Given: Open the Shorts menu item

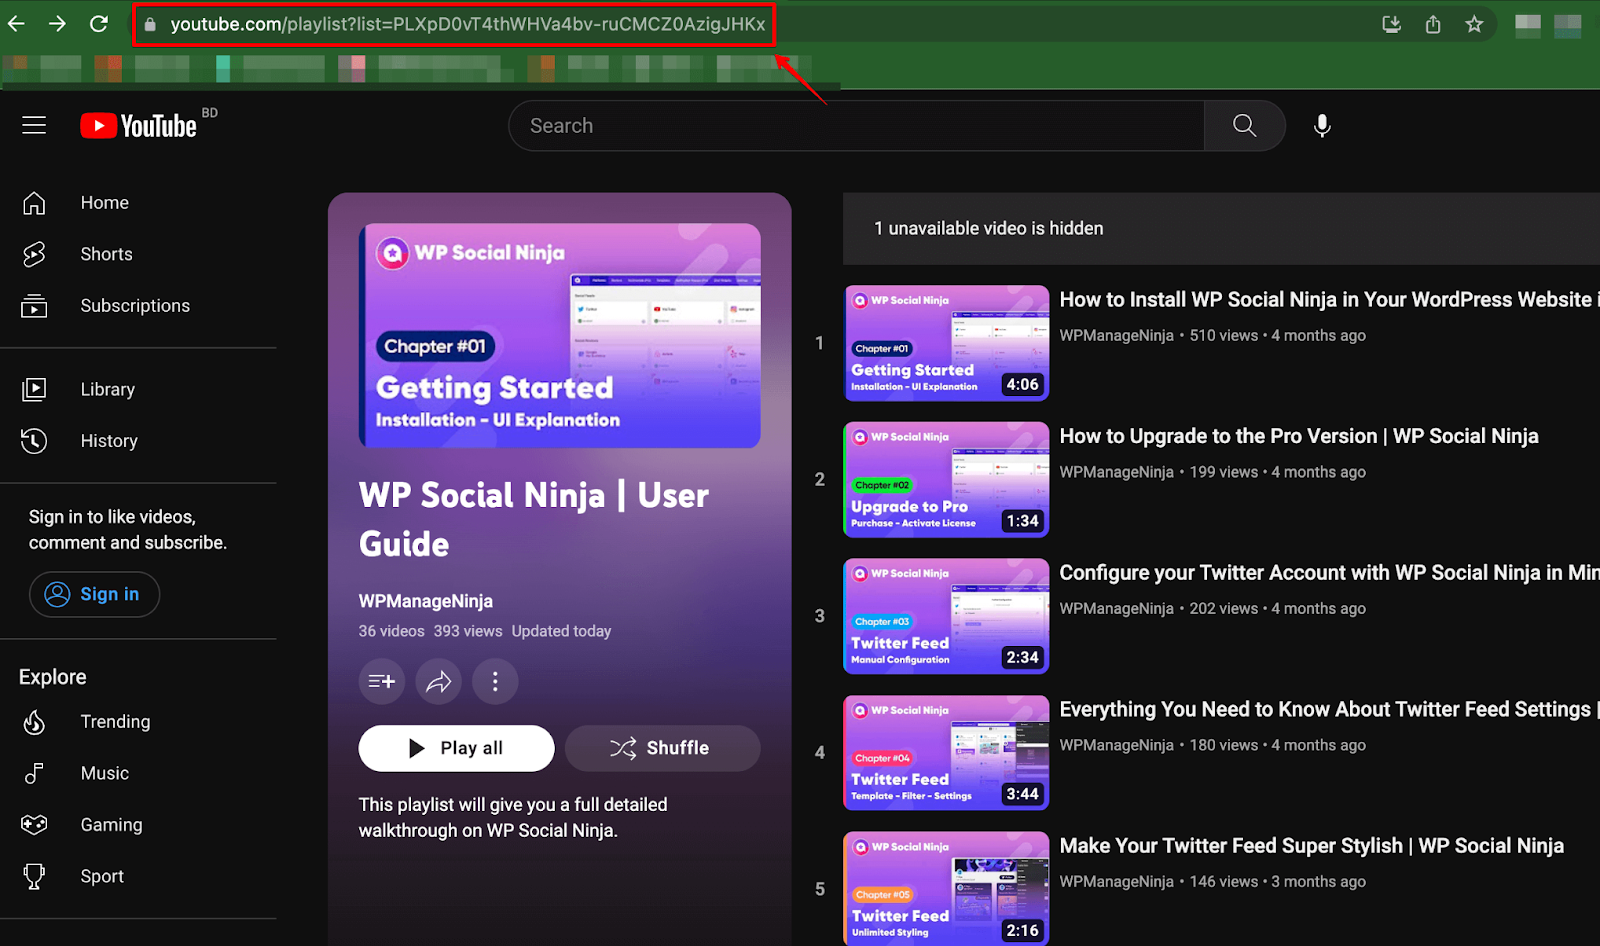Looking at the screenshot, I should pos(107,254).
